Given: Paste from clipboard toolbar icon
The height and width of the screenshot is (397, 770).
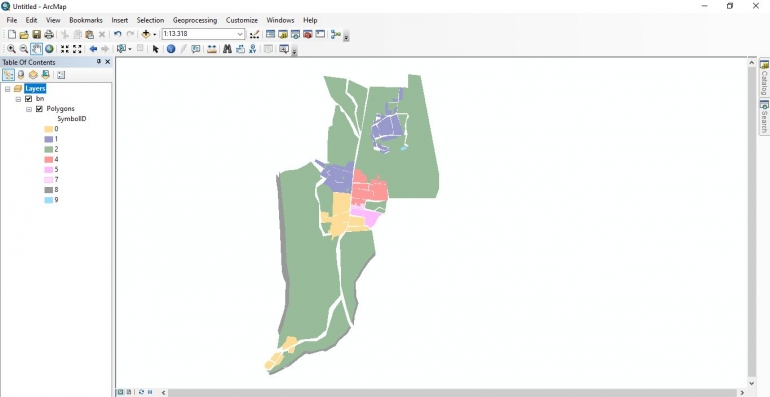Looking at the screenshot, I should coord(89,34).
